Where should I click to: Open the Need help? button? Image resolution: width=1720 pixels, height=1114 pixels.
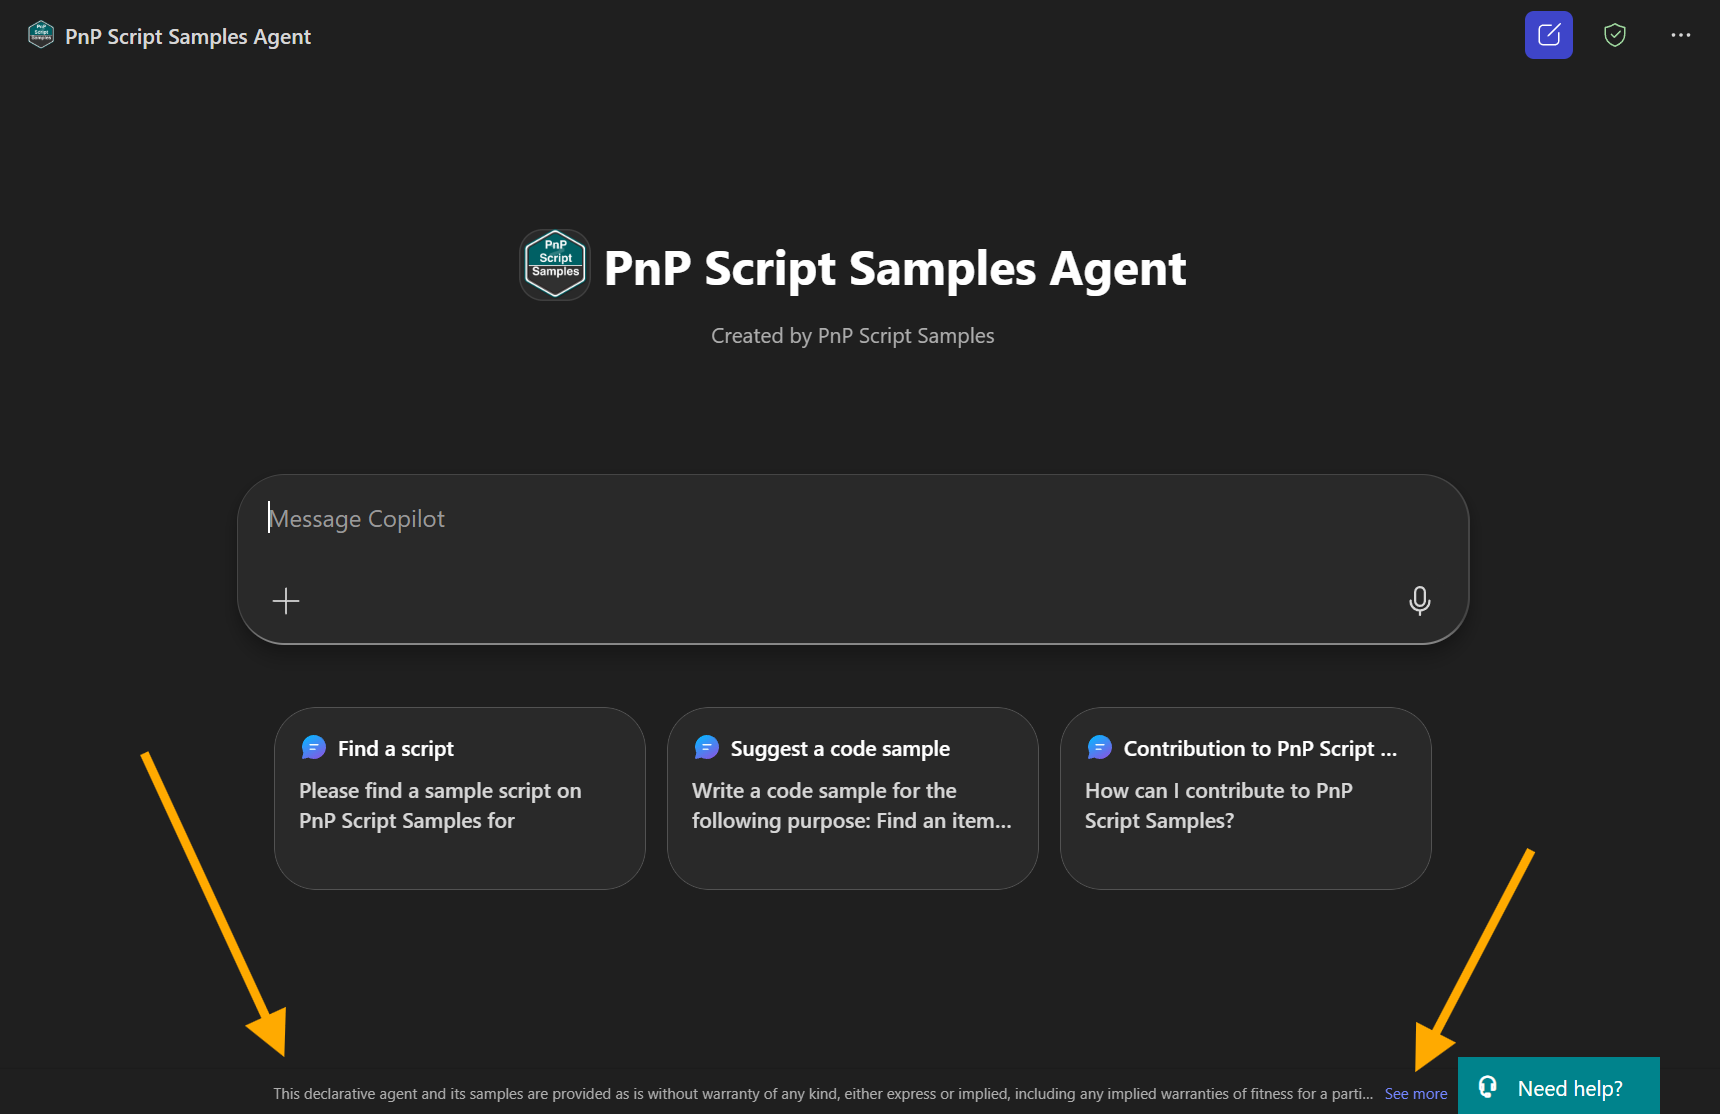tap(1568, 1088)
